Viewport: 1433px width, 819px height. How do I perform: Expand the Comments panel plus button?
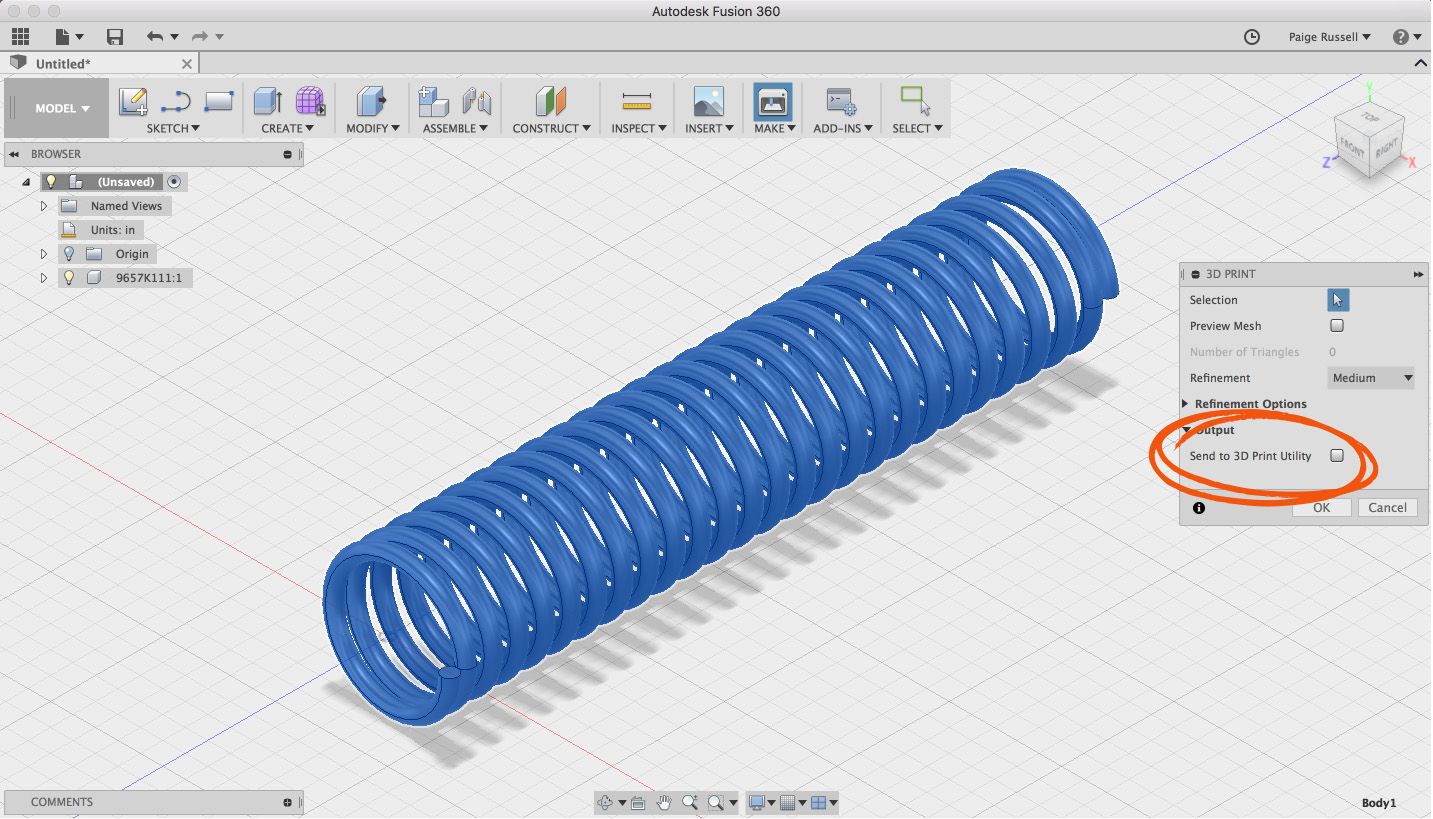tap(287, 802)
